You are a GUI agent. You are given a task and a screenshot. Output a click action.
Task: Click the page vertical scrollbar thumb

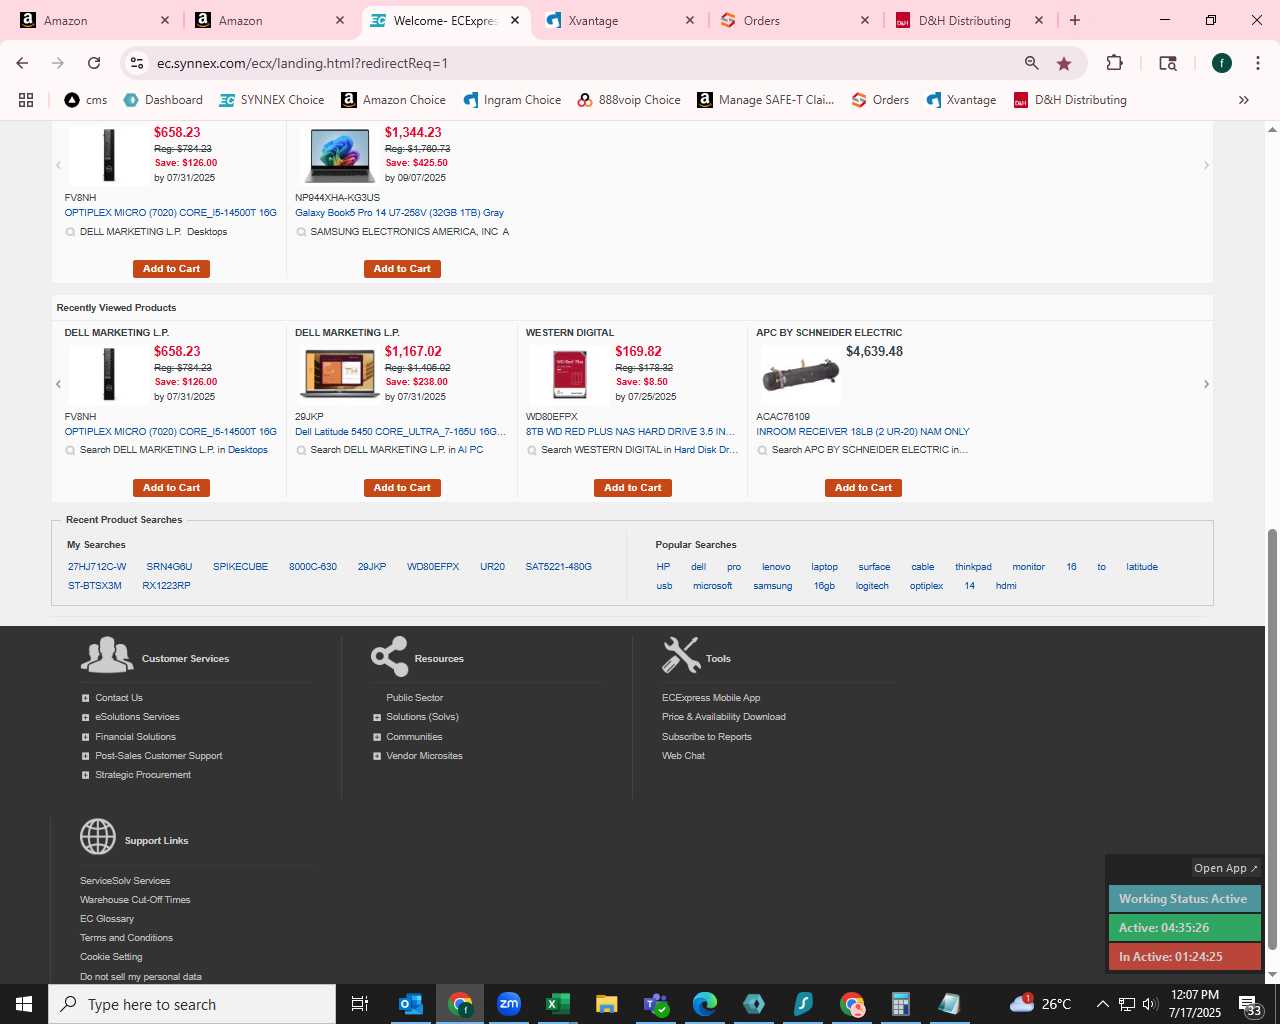click(1272, 740)
